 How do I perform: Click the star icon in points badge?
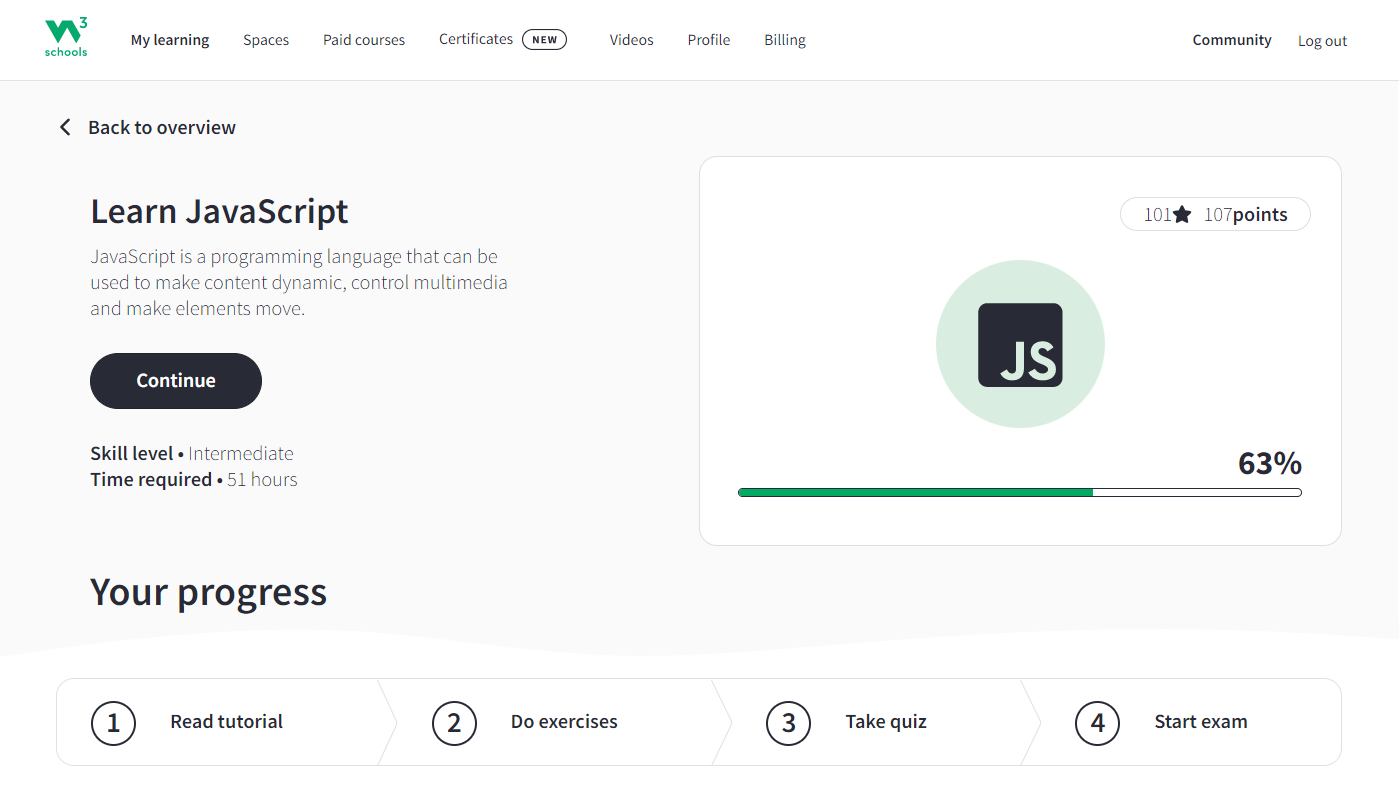tap(1182, 214)
